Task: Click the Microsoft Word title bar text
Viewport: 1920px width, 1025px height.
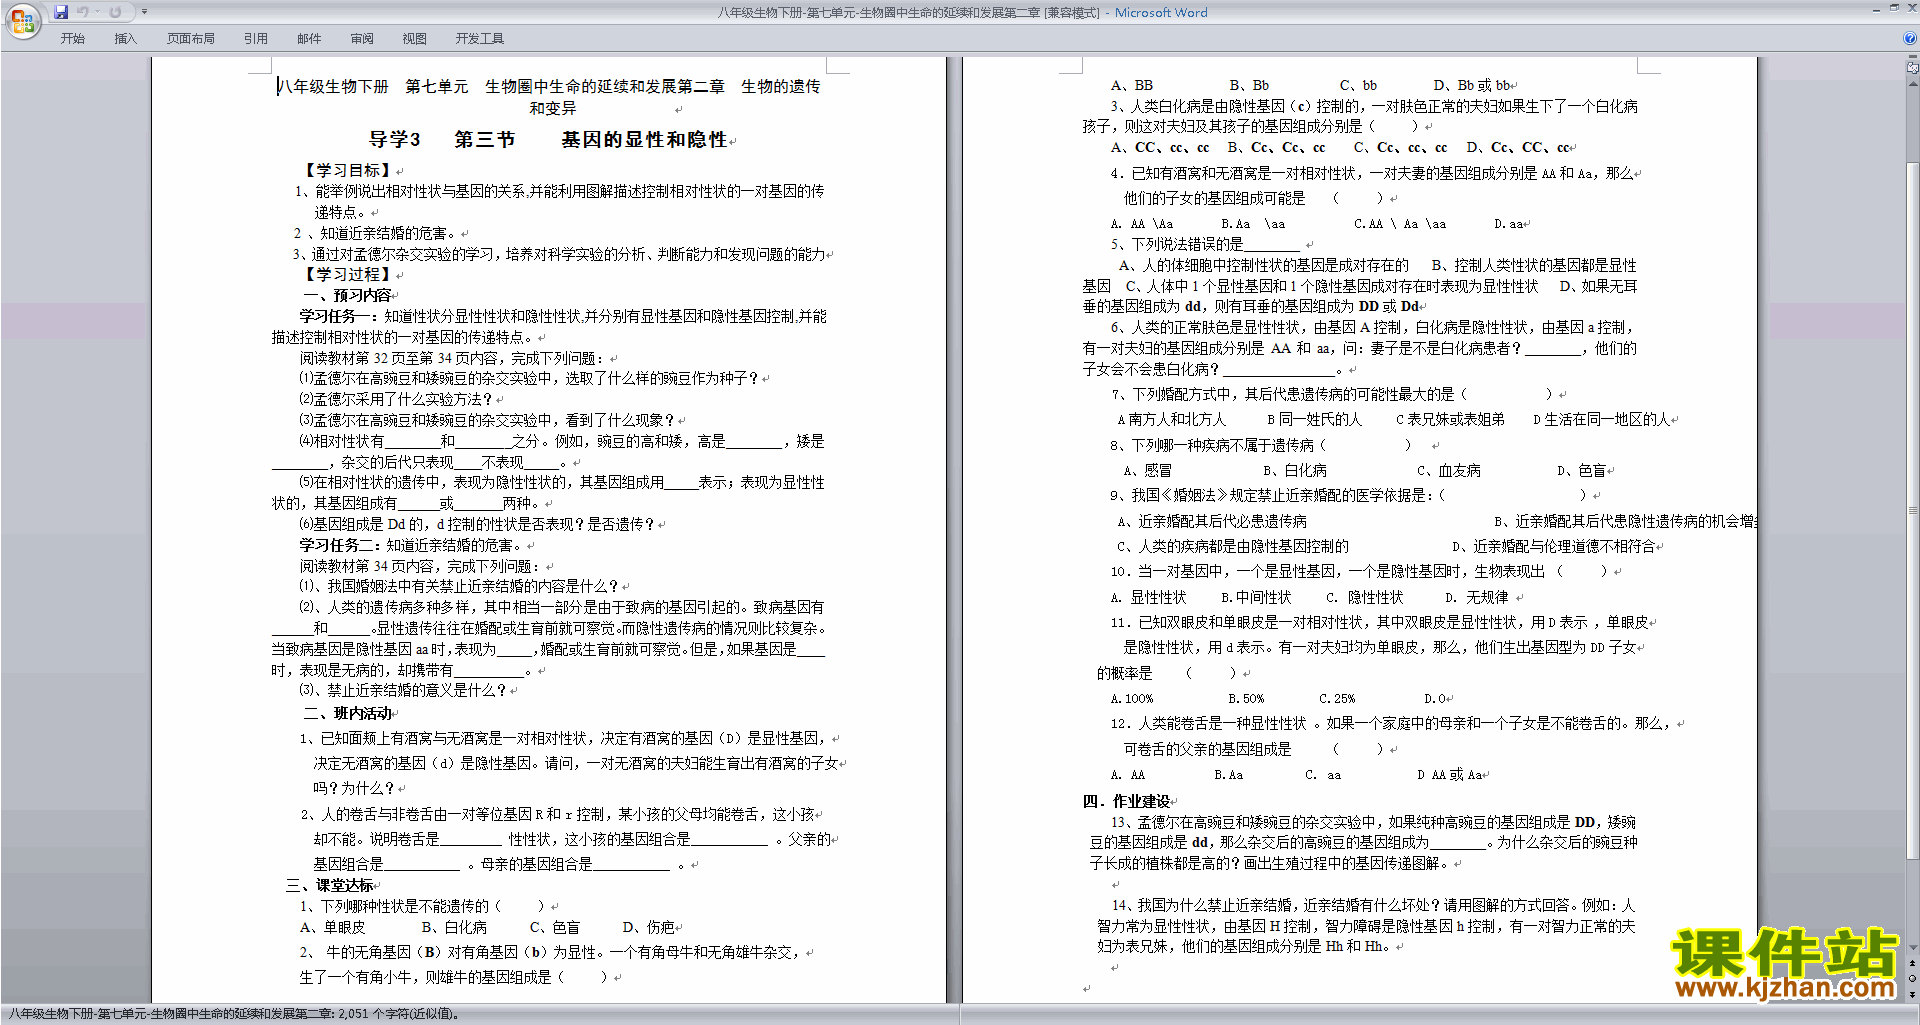Action: click(x=1161, y=12)
